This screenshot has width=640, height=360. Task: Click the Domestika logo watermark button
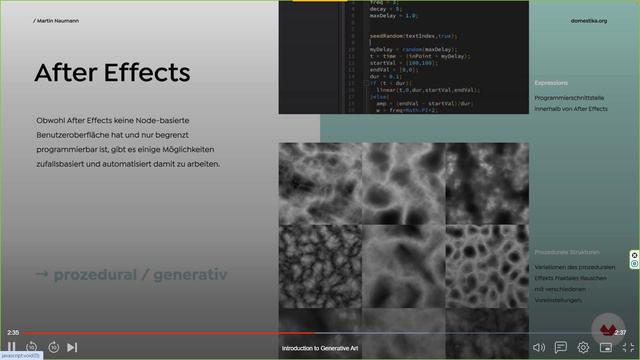click(608, 329)
